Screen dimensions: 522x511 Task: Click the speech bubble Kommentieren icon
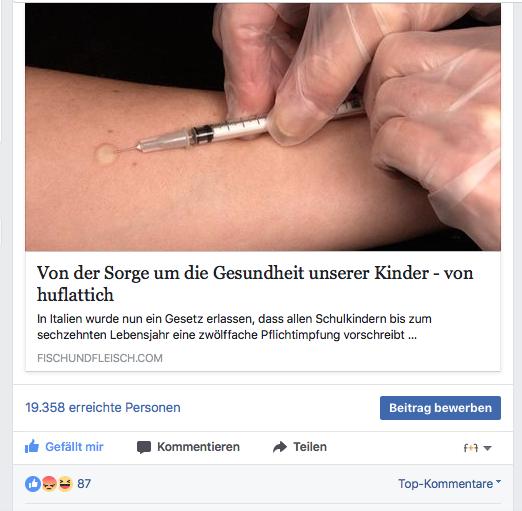[x=144, y=447]
